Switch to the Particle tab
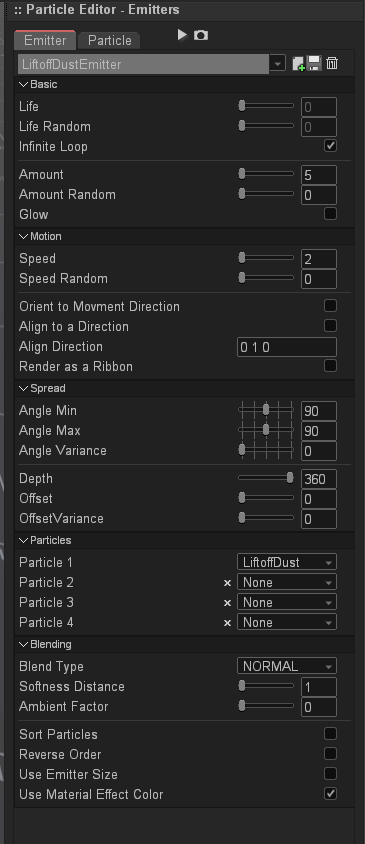 [x=109, y=40]
